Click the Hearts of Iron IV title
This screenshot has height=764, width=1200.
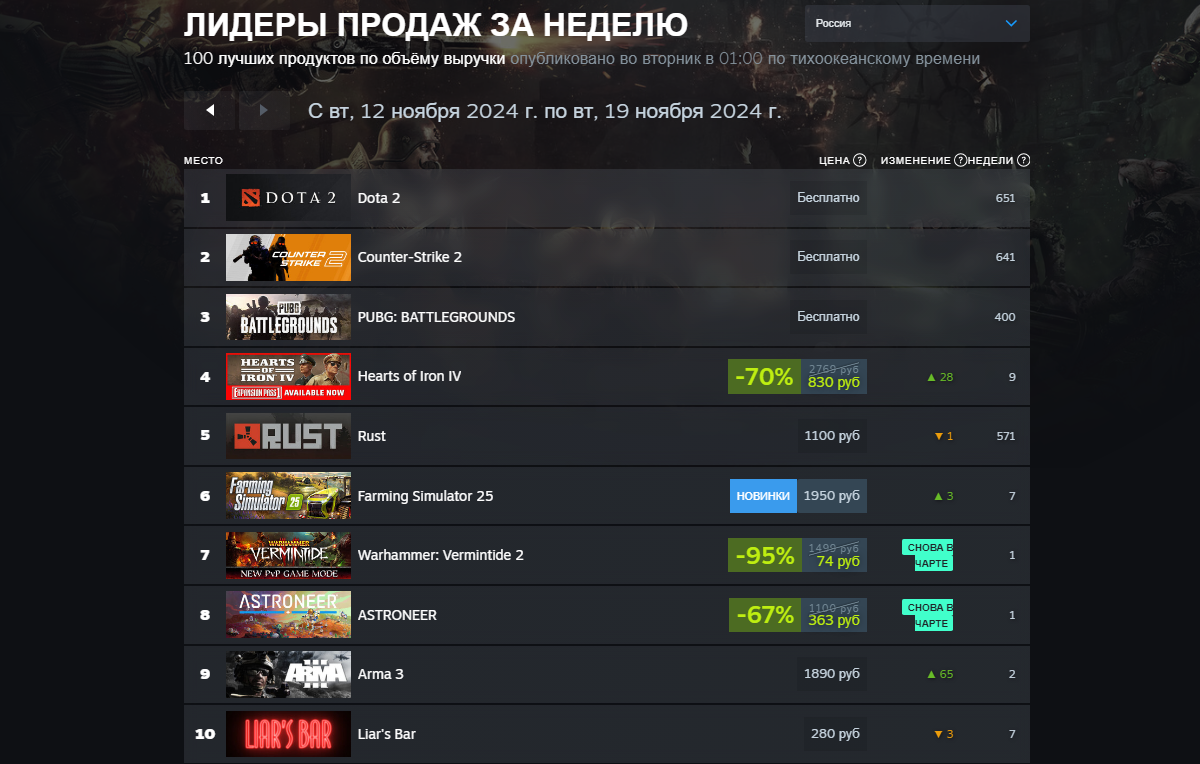point(409,377)
